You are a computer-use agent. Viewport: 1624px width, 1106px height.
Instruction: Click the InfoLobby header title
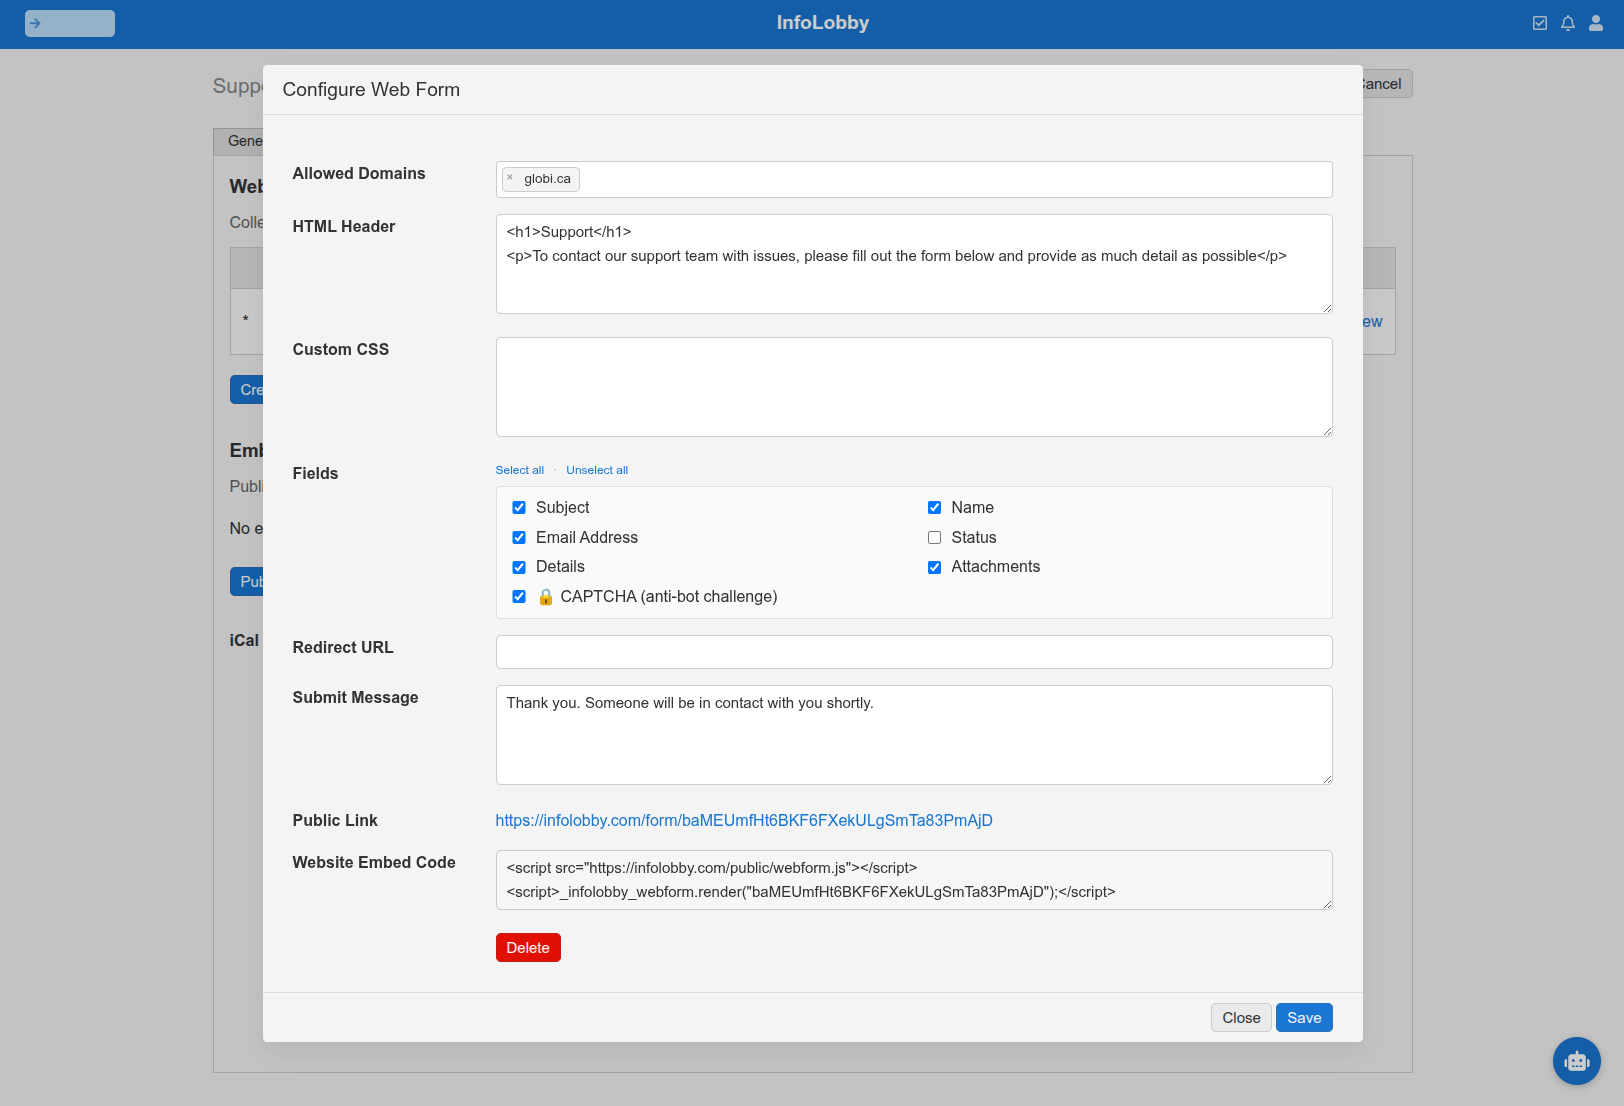pos(823,23)
